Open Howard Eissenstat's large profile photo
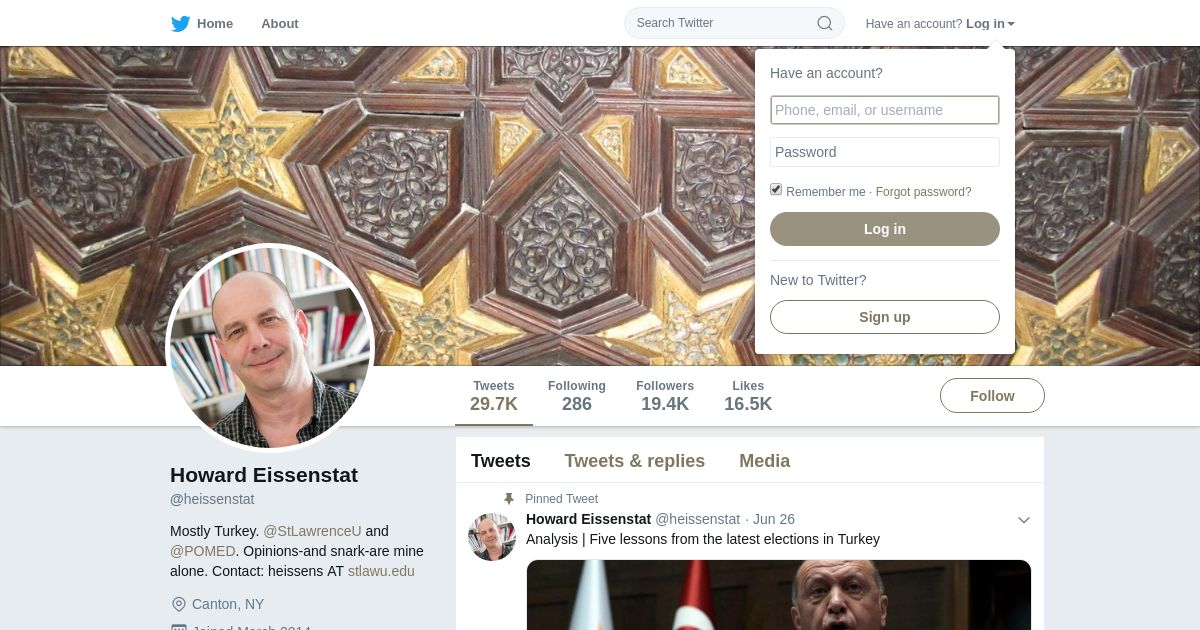This screenshot has width=1200, height=630. [270, 348]
